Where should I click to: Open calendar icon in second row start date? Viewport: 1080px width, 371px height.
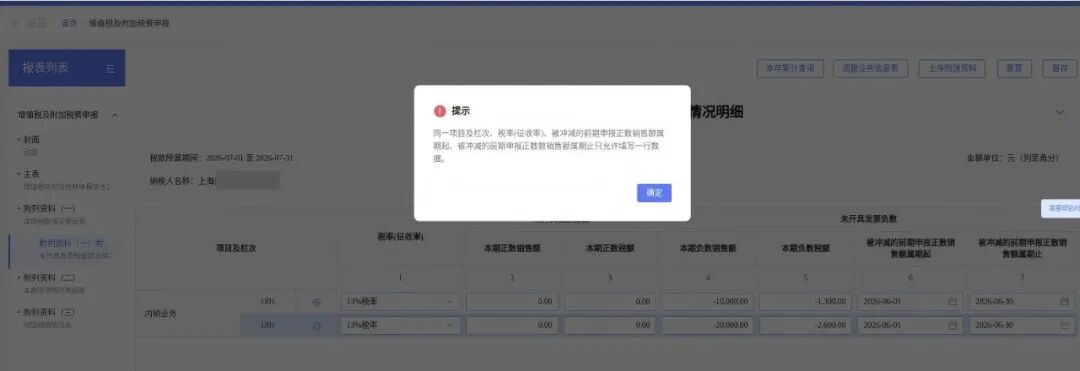953,326
